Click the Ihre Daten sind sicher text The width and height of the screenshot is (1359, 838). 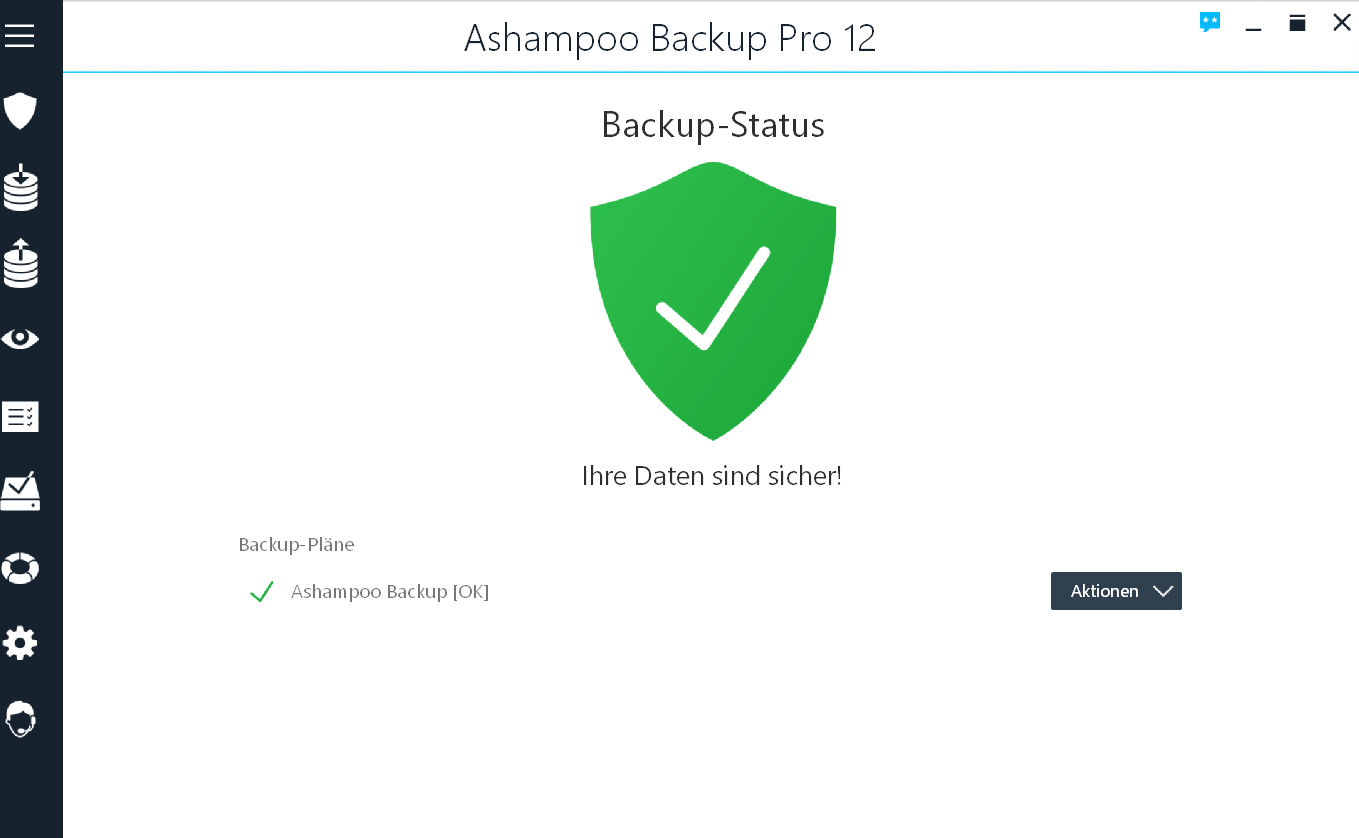tap(711, 476)
